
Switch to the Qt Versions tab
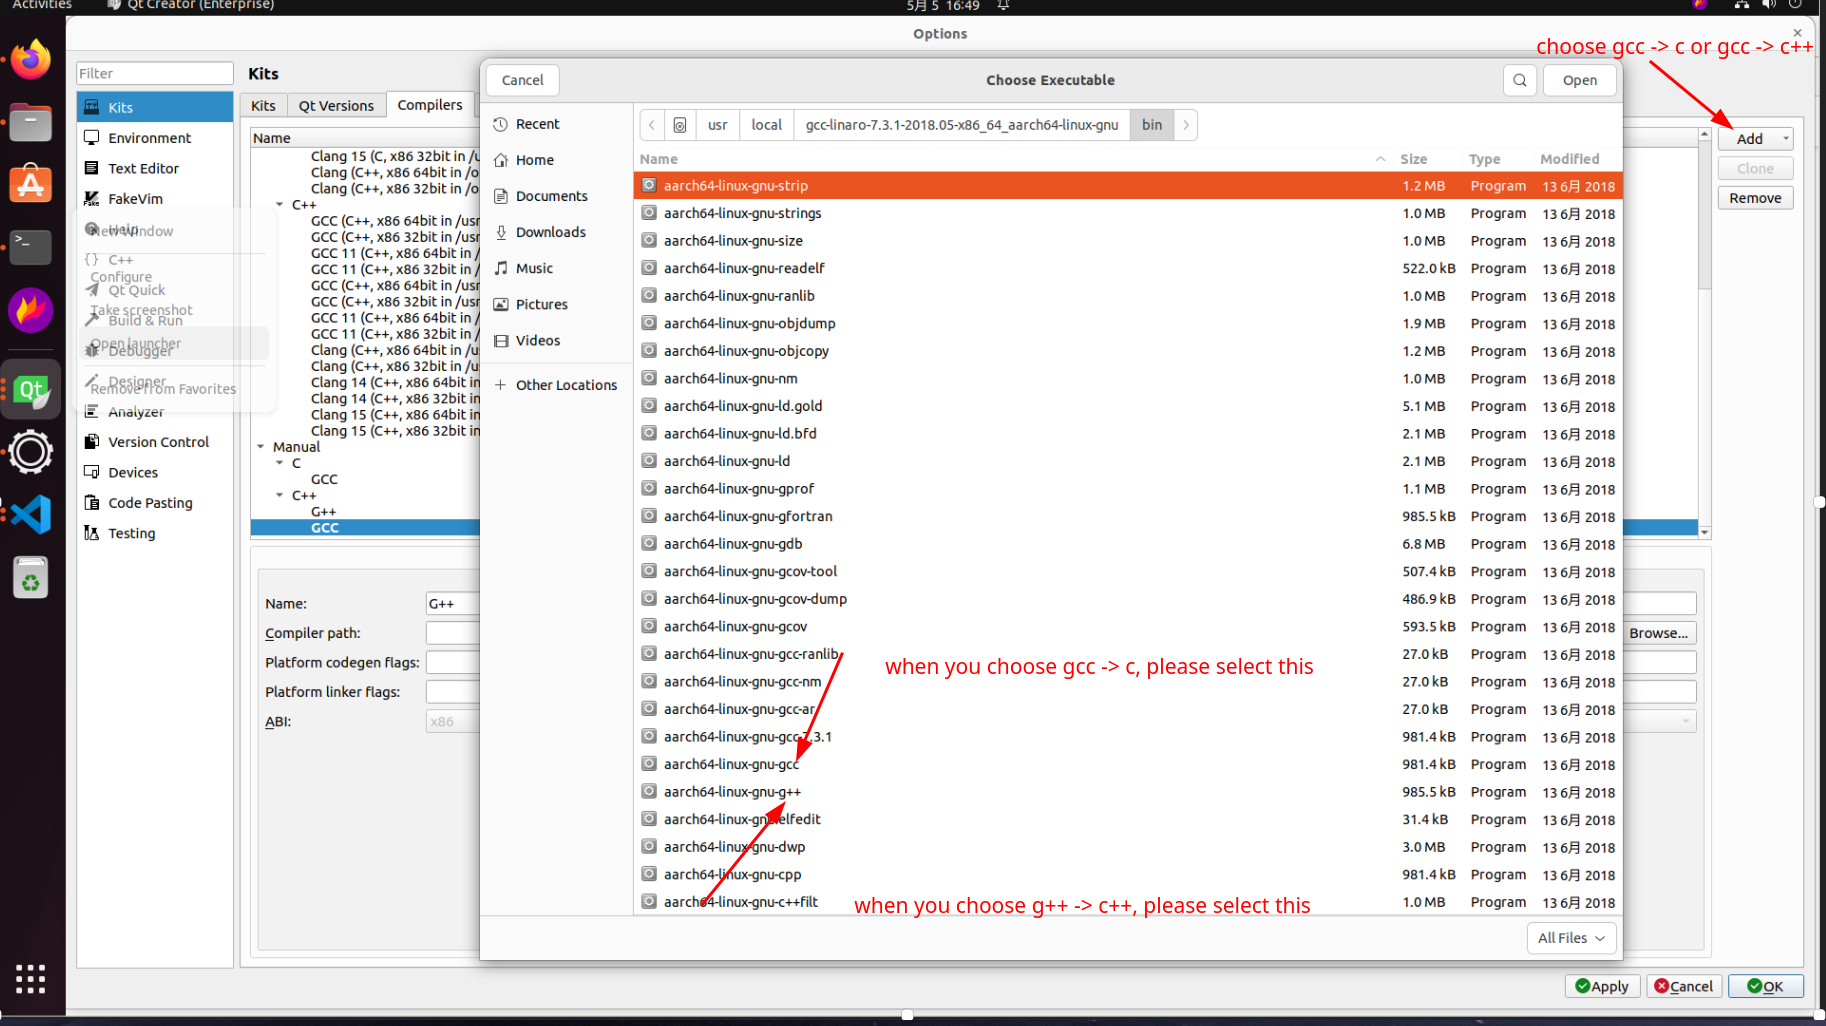pos(336,106)
